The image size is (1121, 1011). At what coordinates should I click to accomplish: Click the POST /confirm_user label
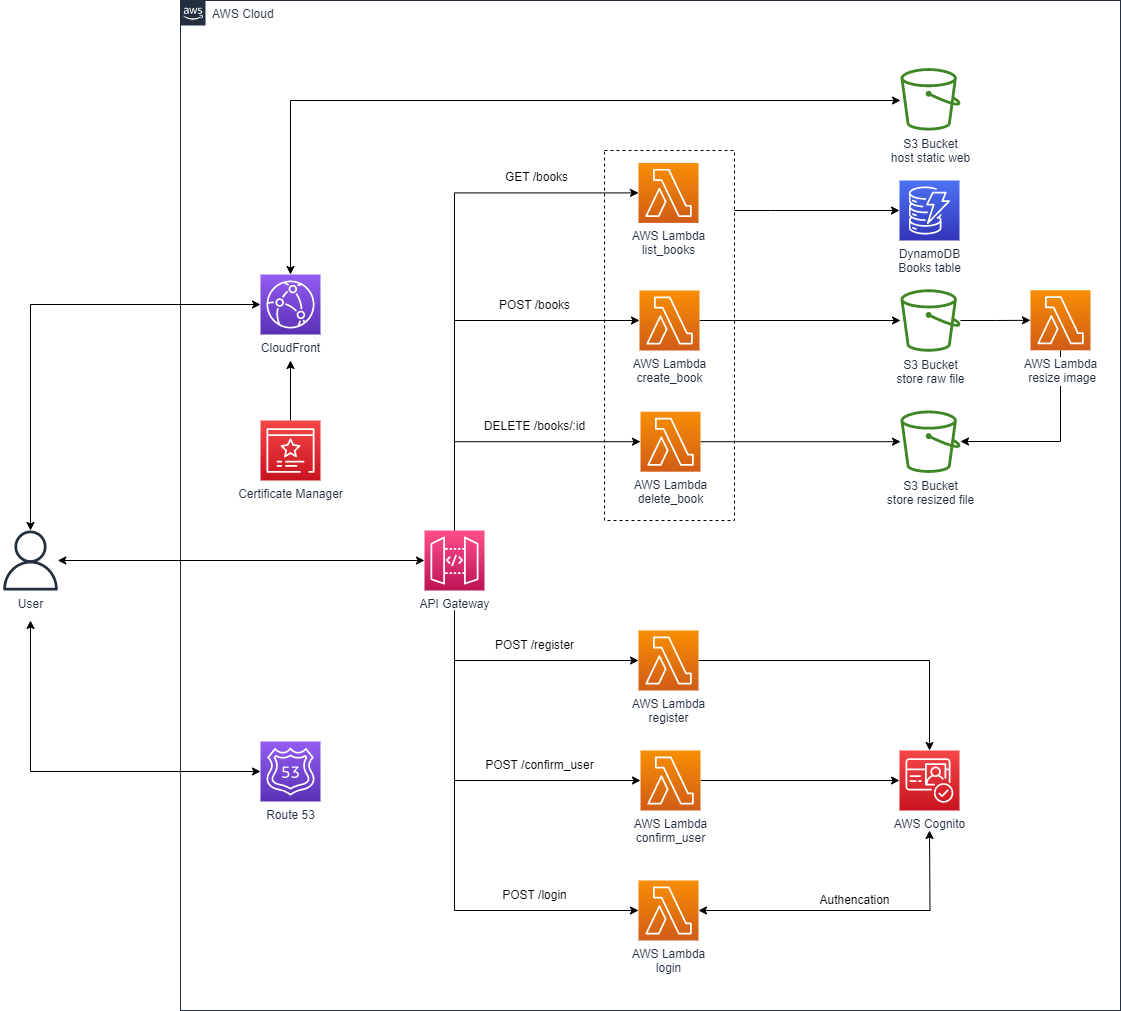pyautogui.click(x=539, y=764)
